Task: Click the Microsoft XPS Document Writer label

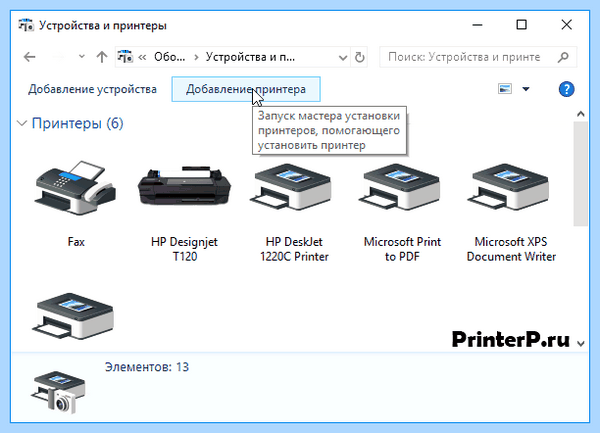Action: (511, 249)
